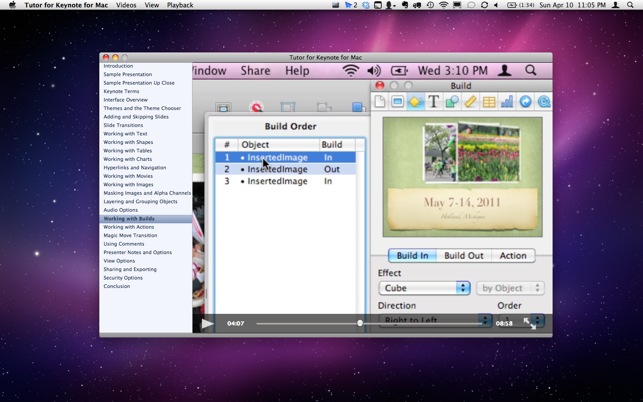This screenshot has height=402, width=643.
Task: Open the Introduction lesson
Action: (x=118, y=66)
